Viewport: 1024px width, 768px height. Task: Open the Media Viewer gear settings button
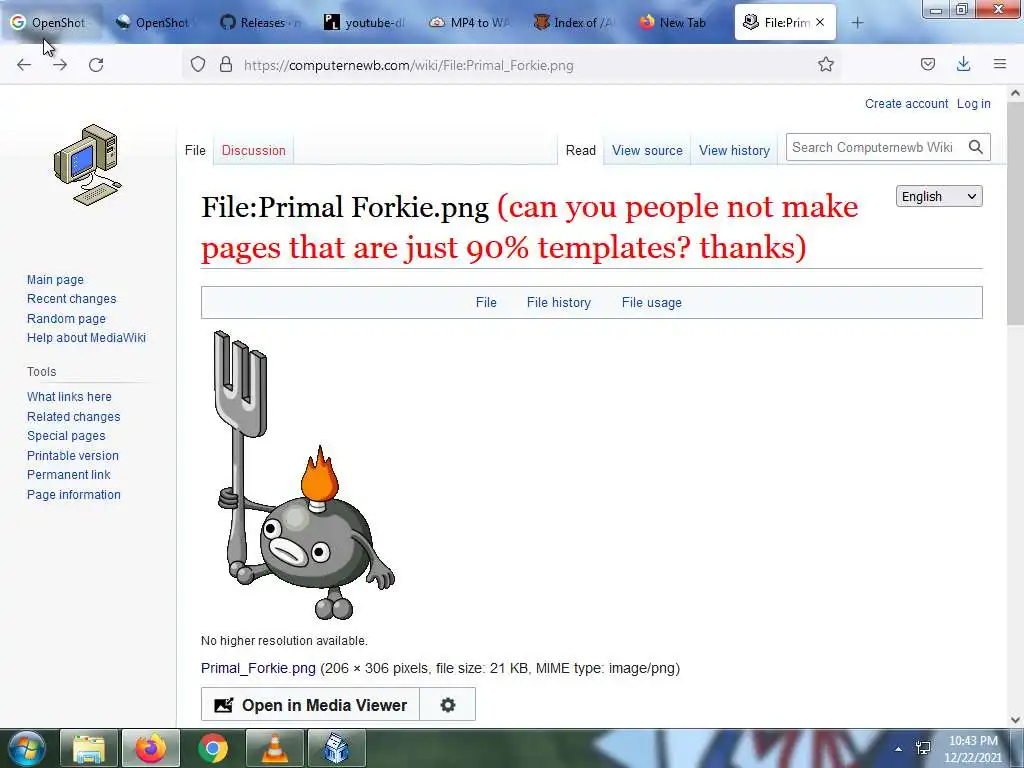pos(447,705)
